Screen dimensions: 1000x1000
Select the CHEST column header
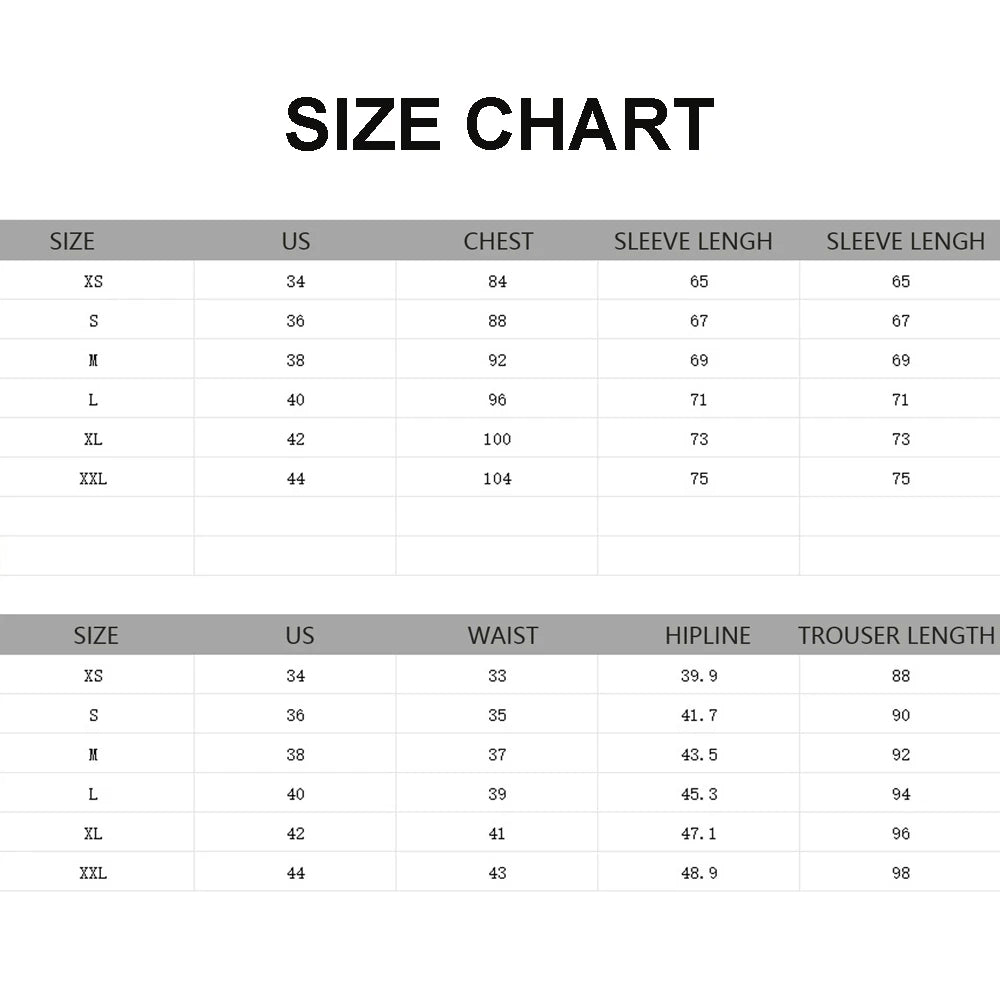pyautogui.click(x=498, y=241)
